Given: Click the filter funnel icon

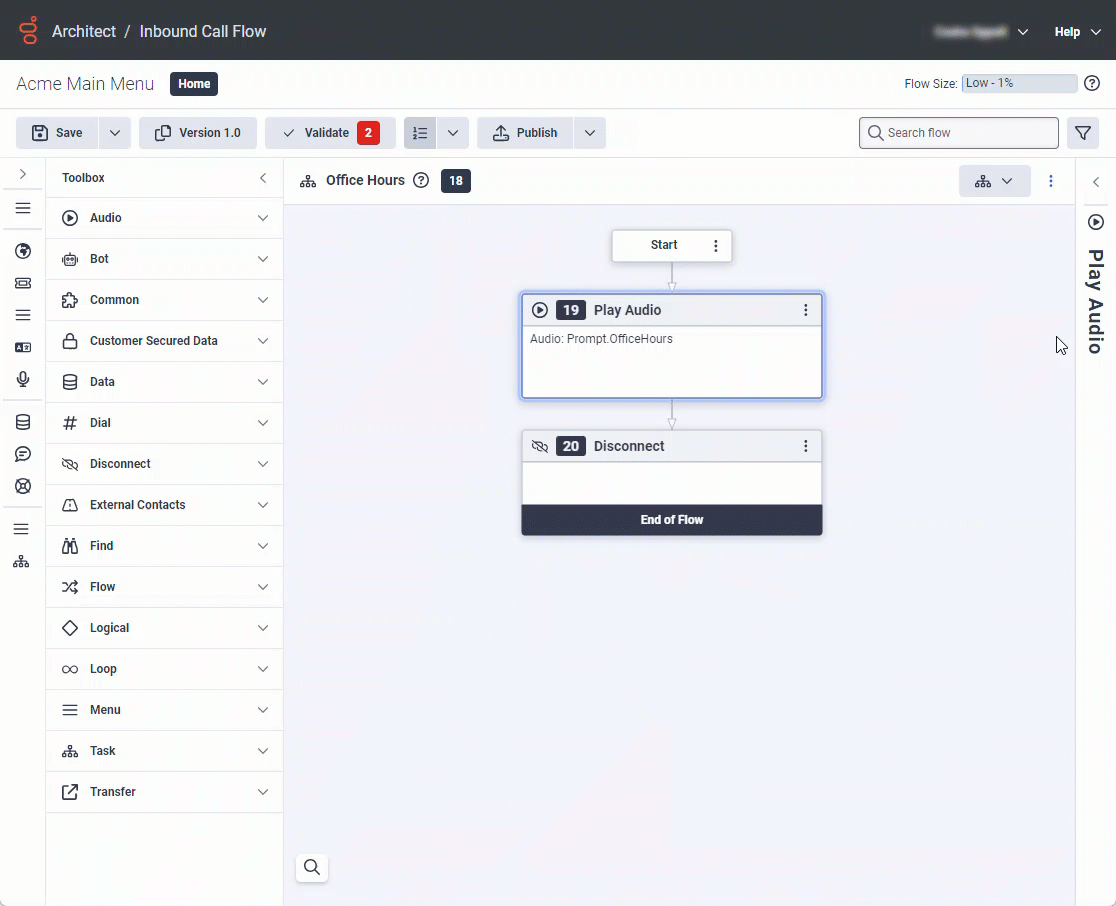Looking at the screenshot, I should 1082,133.
